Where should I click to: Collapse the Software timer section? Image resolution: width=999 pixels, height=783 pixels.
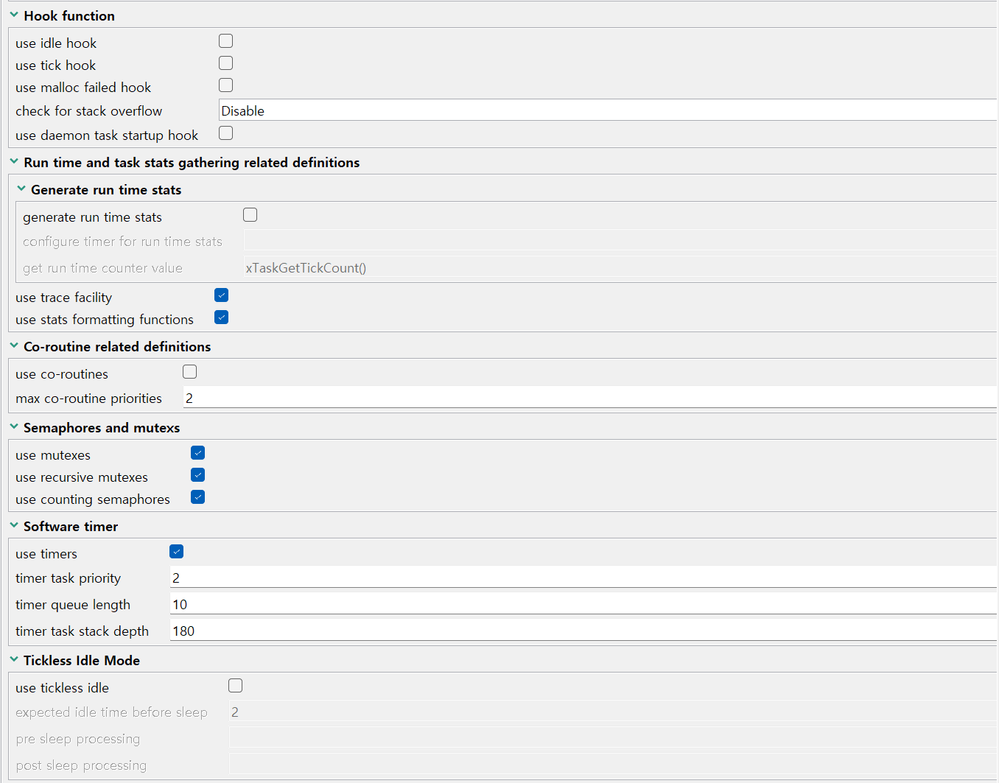point(14,526)
